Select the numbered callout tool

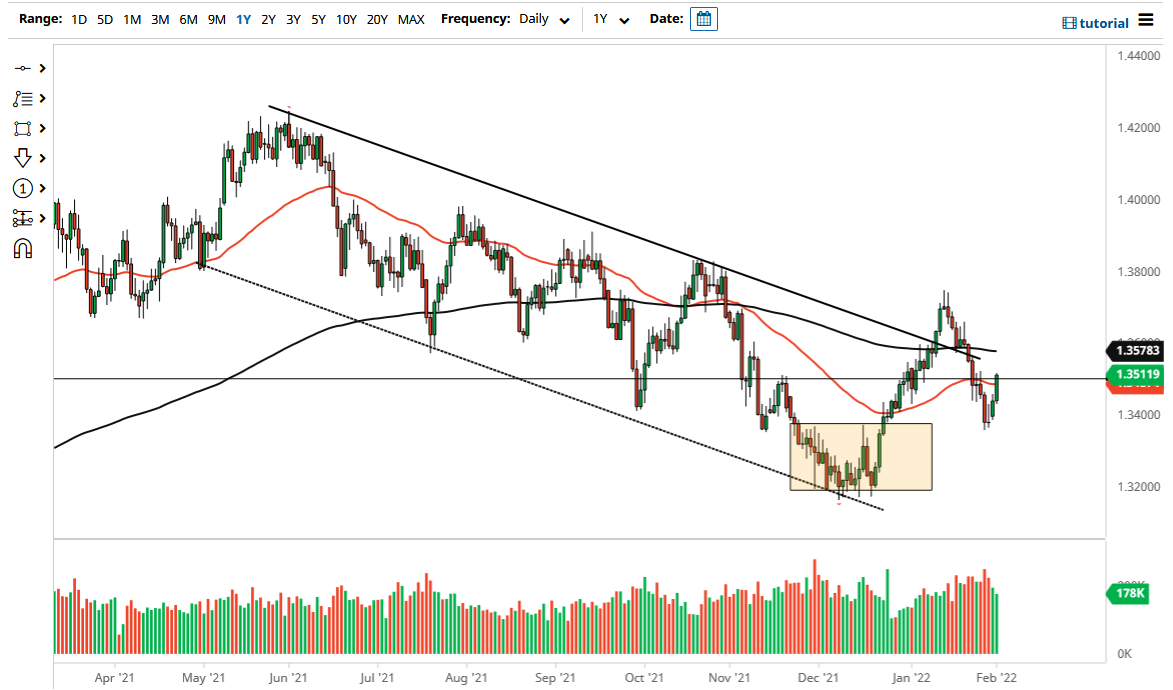pos(20,188)
